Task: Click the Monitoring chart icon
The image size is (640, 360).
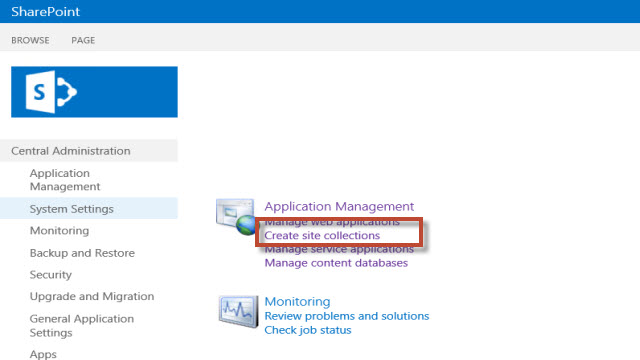Action: [238, 311]
